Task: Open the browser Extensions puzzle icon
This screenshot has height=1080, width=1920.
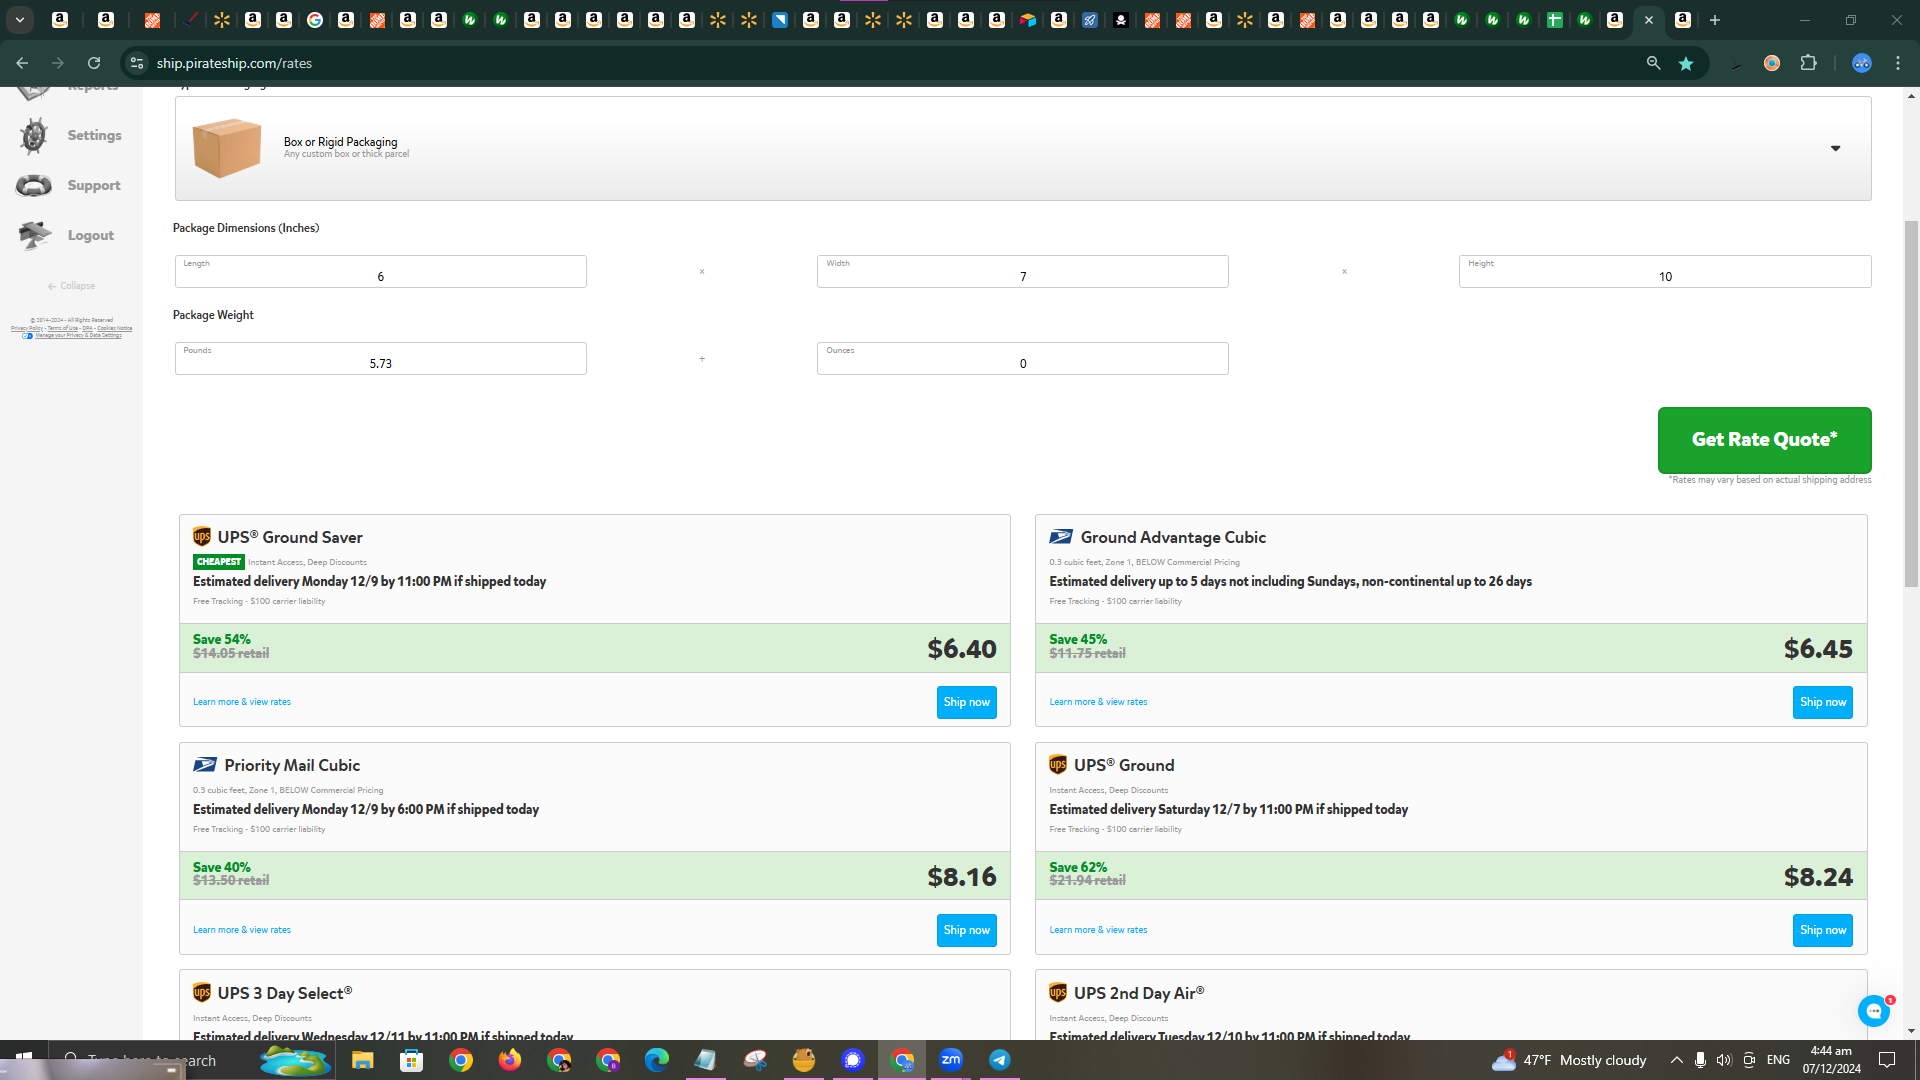Action: point(1808,63)
